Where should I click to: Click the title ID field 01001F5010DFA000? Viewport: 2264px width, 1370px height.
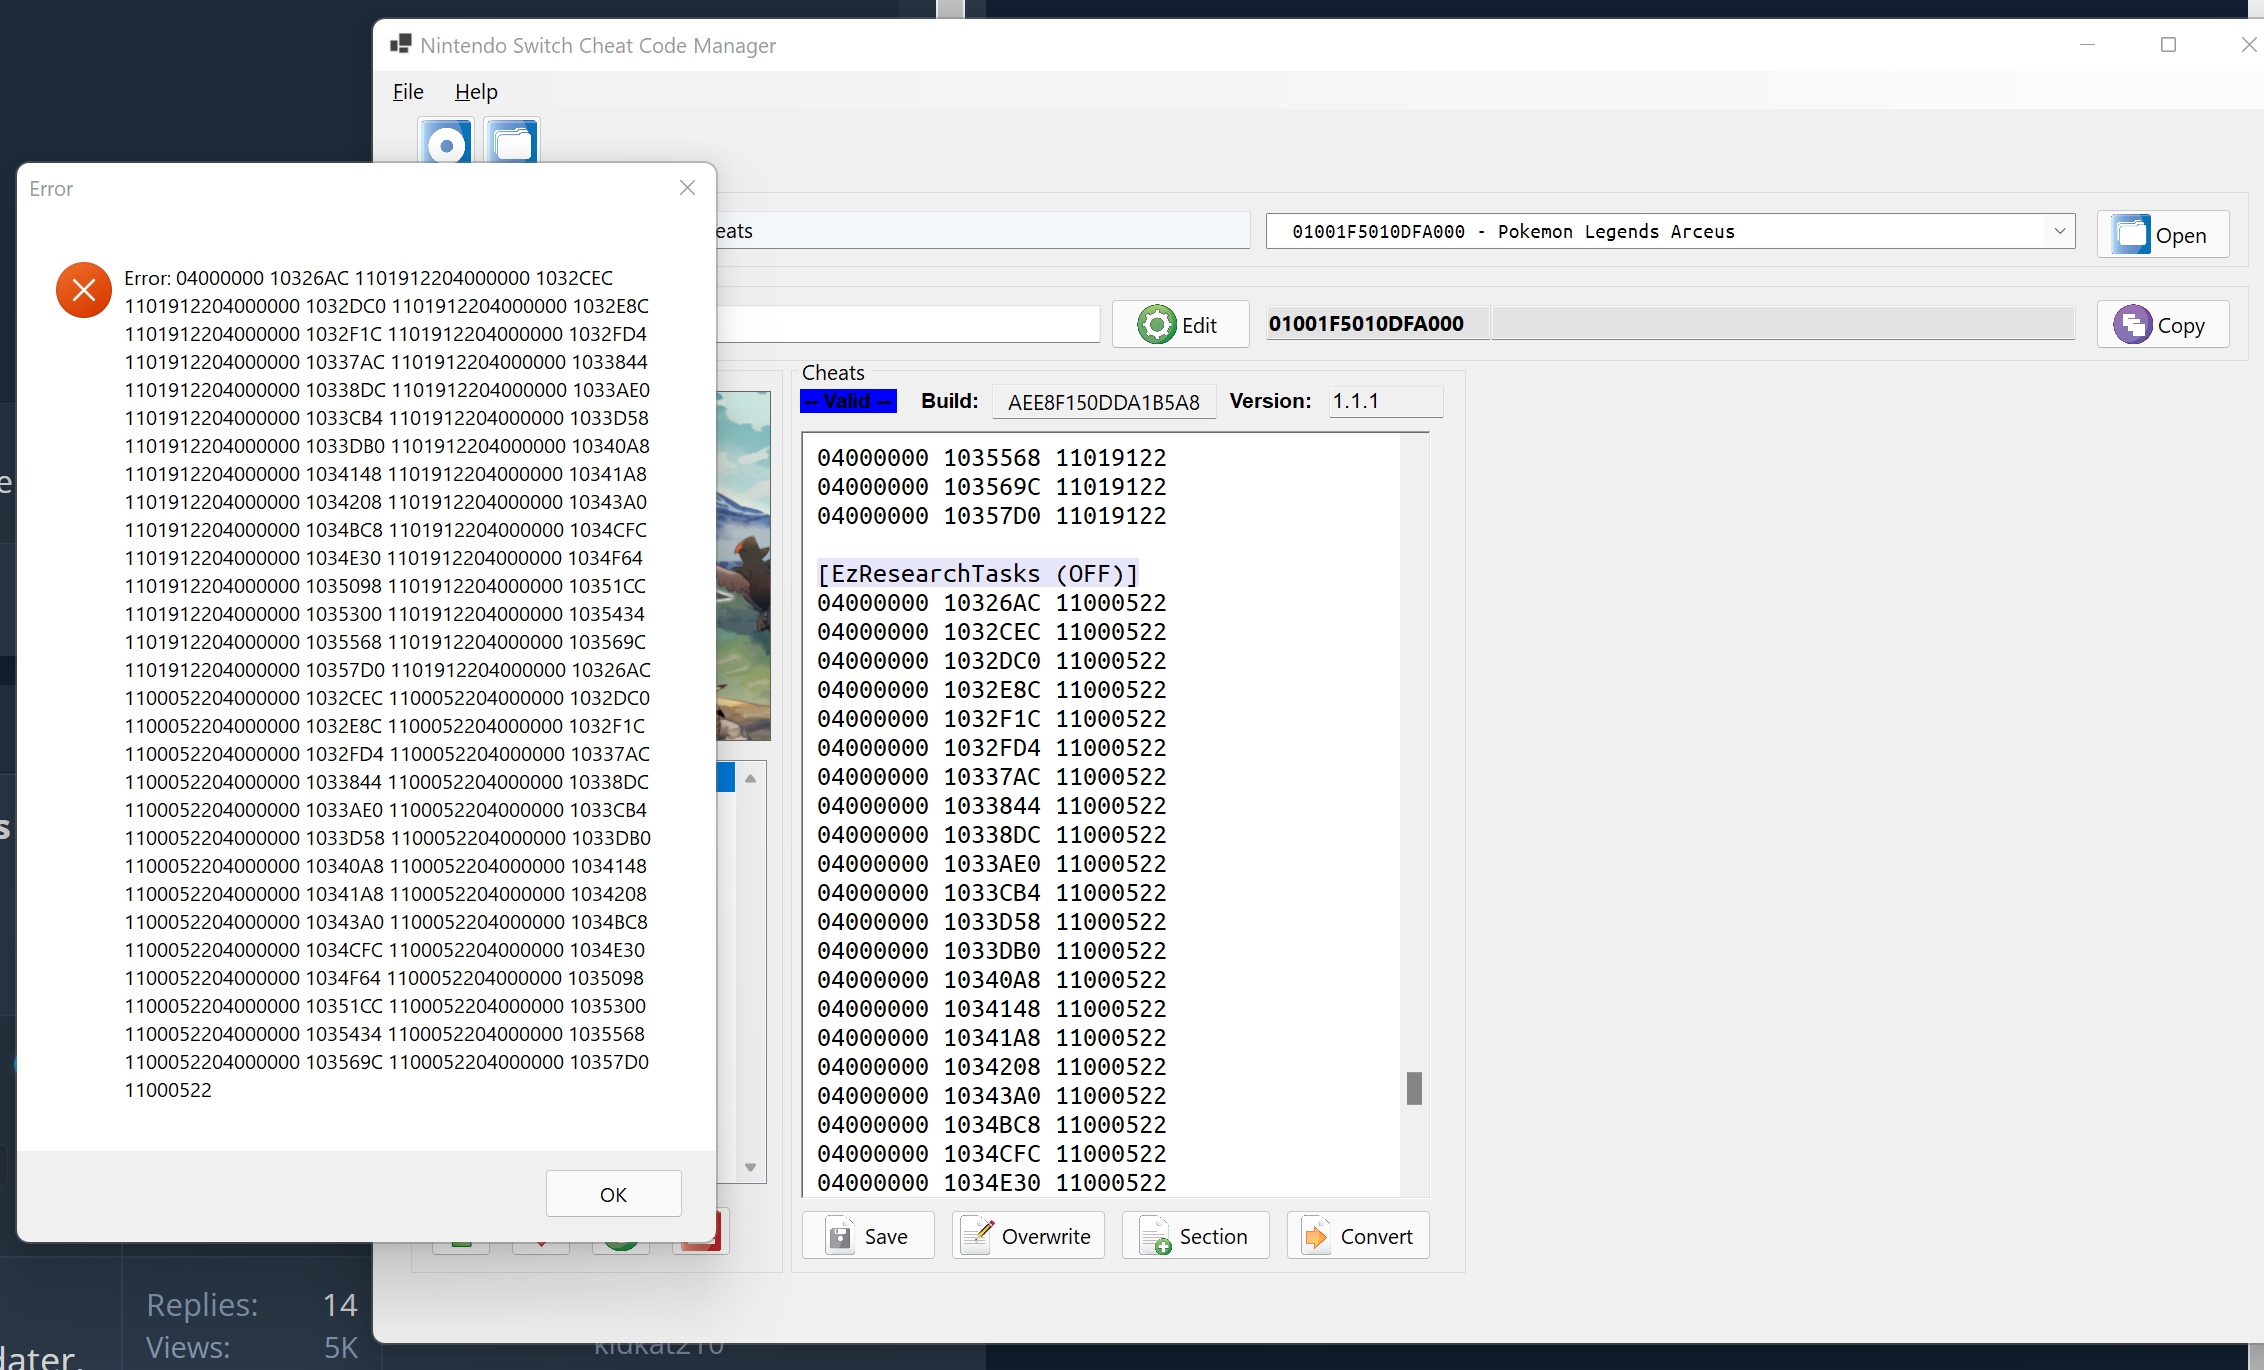point(1378,324)
